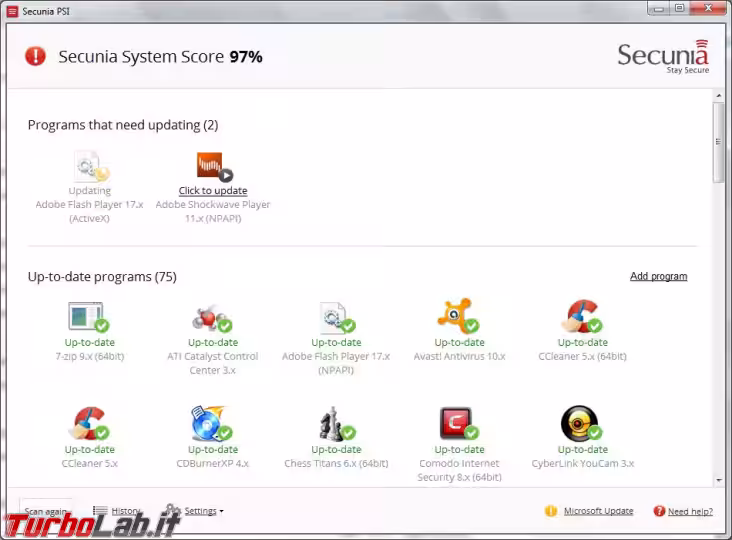Click the scrollbar down arrow
The width and height of the screenshot is (732, 540).
718,480
